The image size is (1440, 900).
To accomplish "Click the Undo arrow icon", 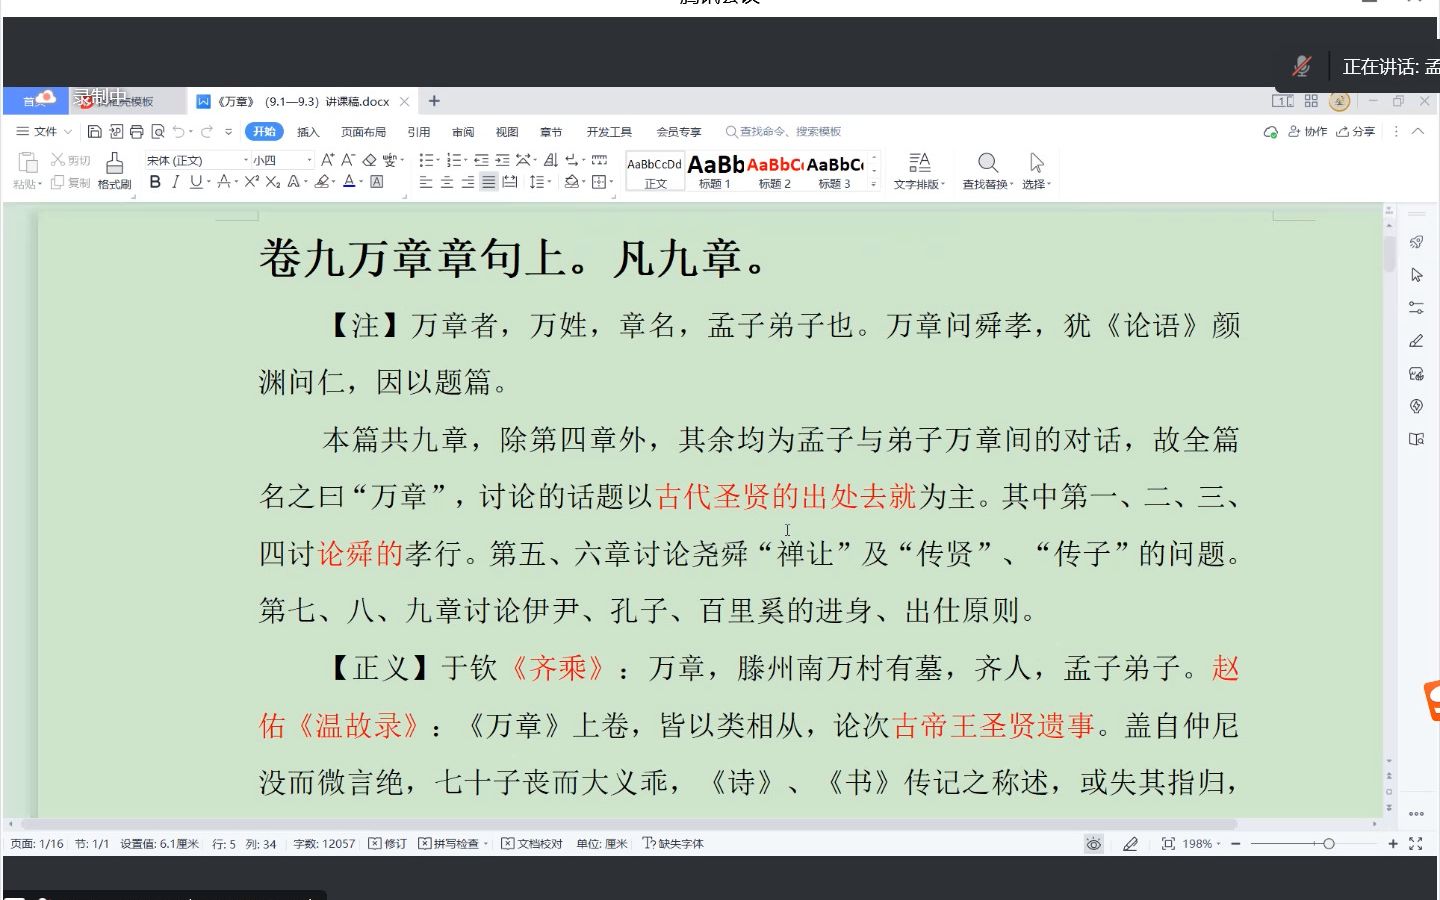I will [x=178, y=131].
